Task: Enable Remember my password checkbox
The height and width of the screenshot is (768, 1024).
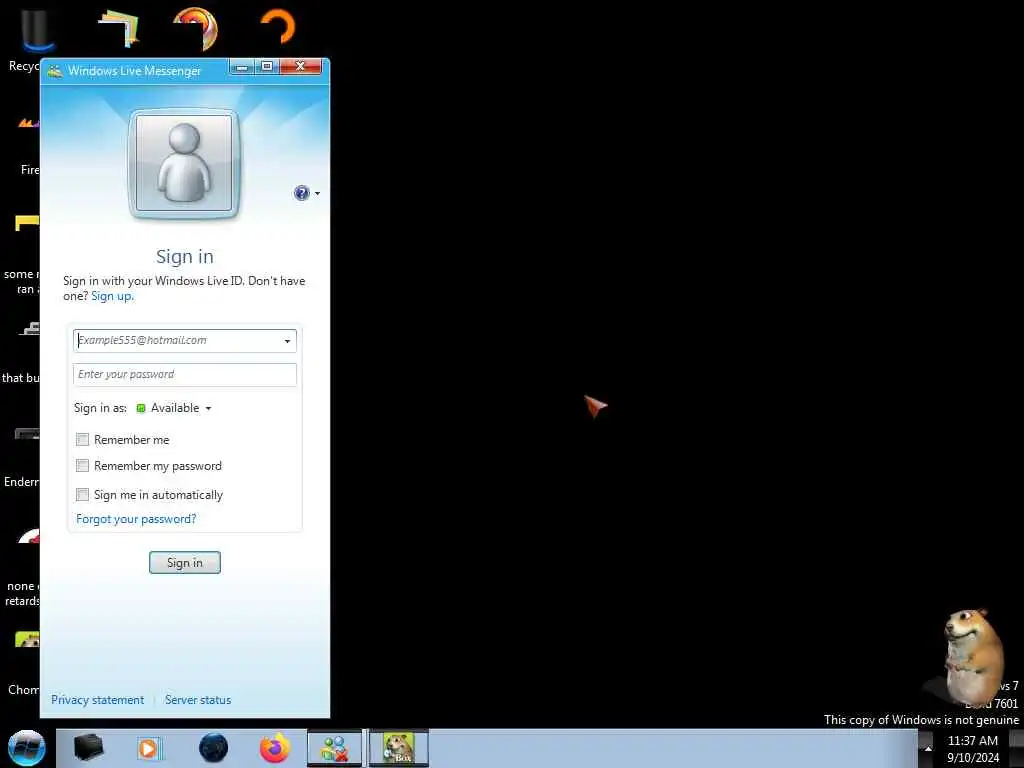Action: pos(82,466)
